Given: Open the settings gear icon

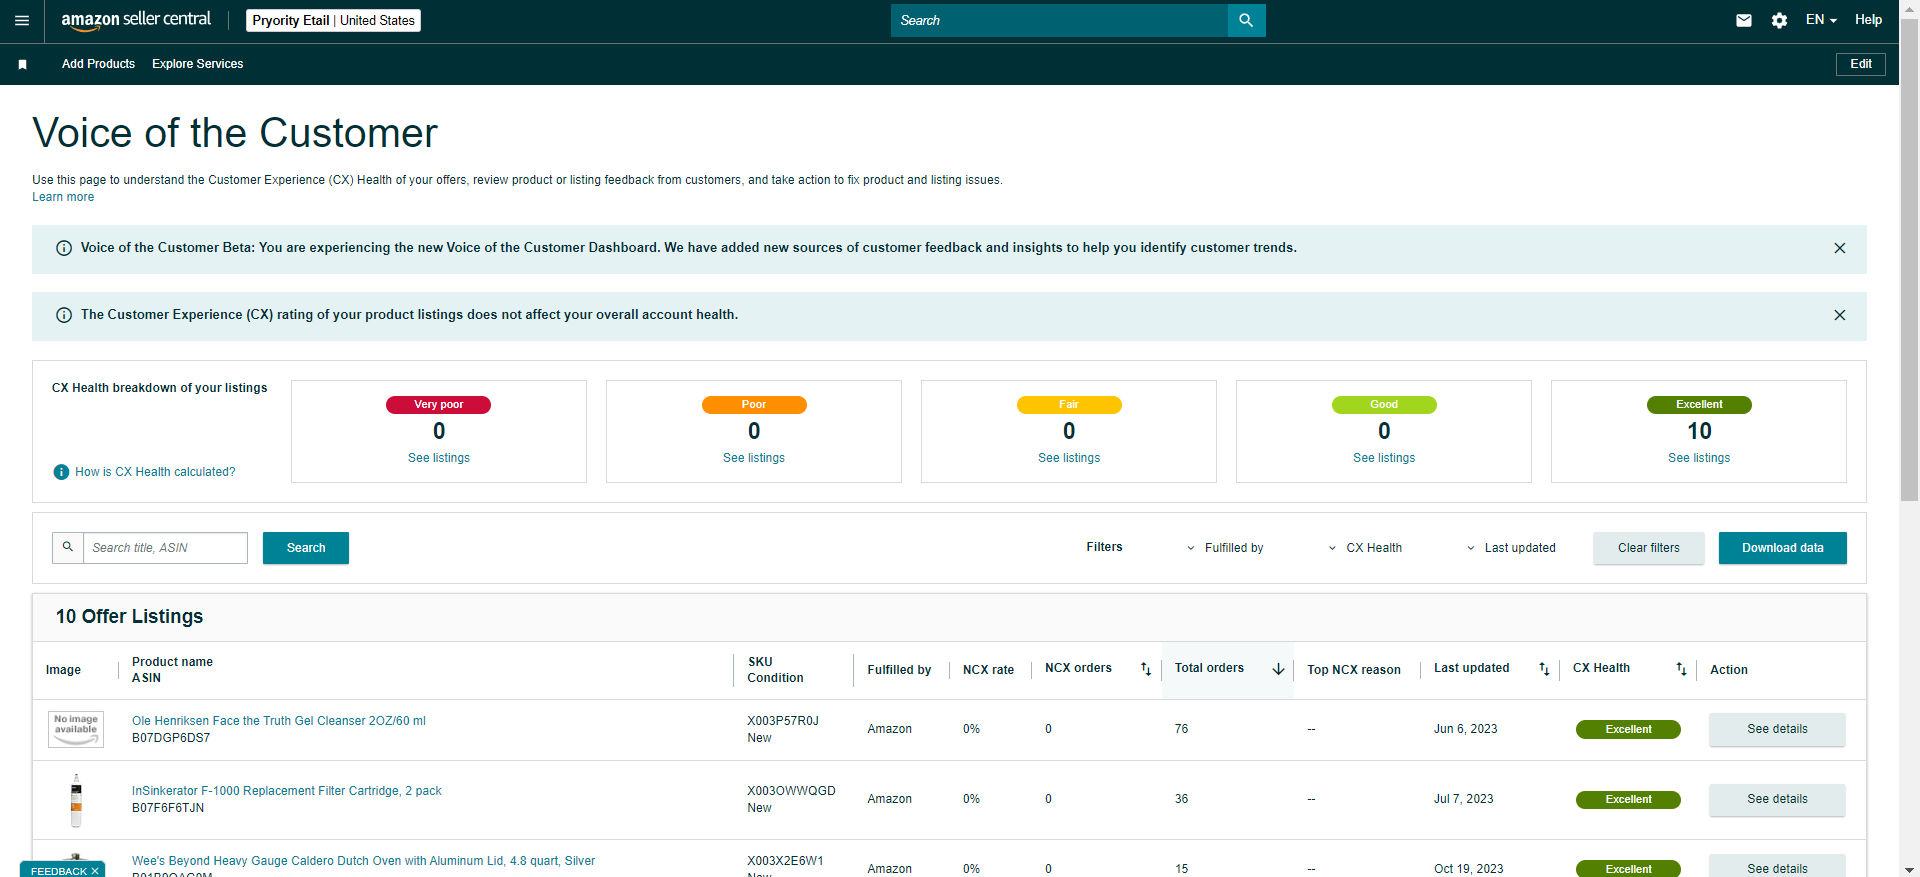Looking at the screenshot, I should point(1779,20).
